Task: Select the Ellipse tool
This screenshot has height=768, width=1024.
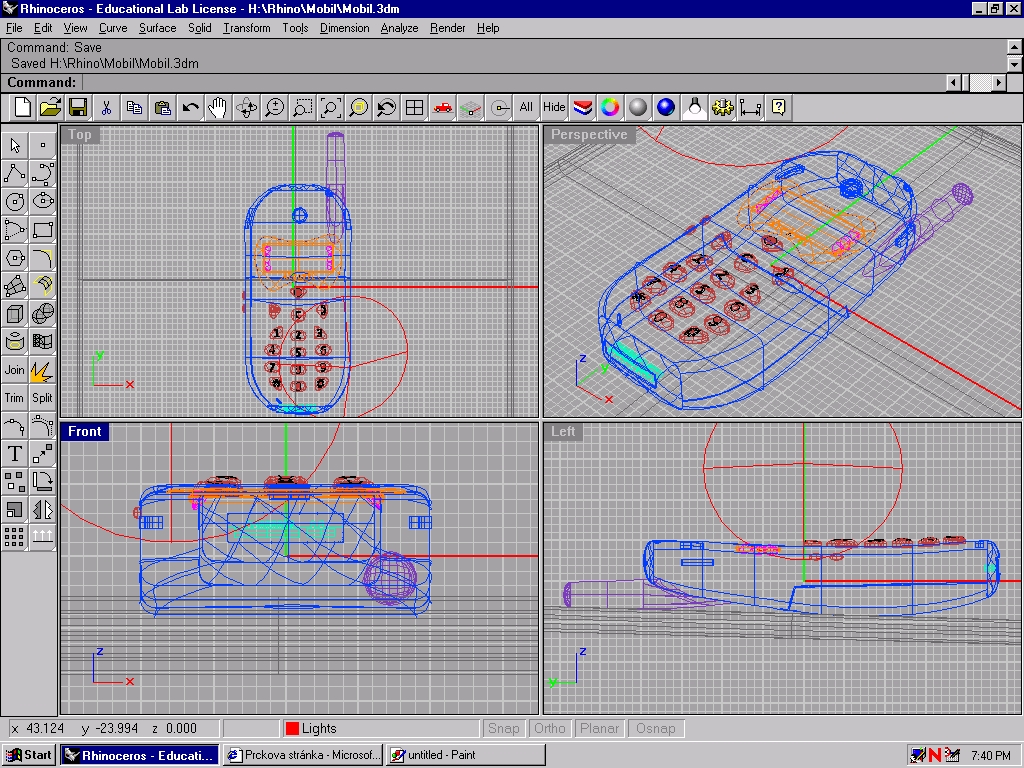Action: tap(42, 201)
